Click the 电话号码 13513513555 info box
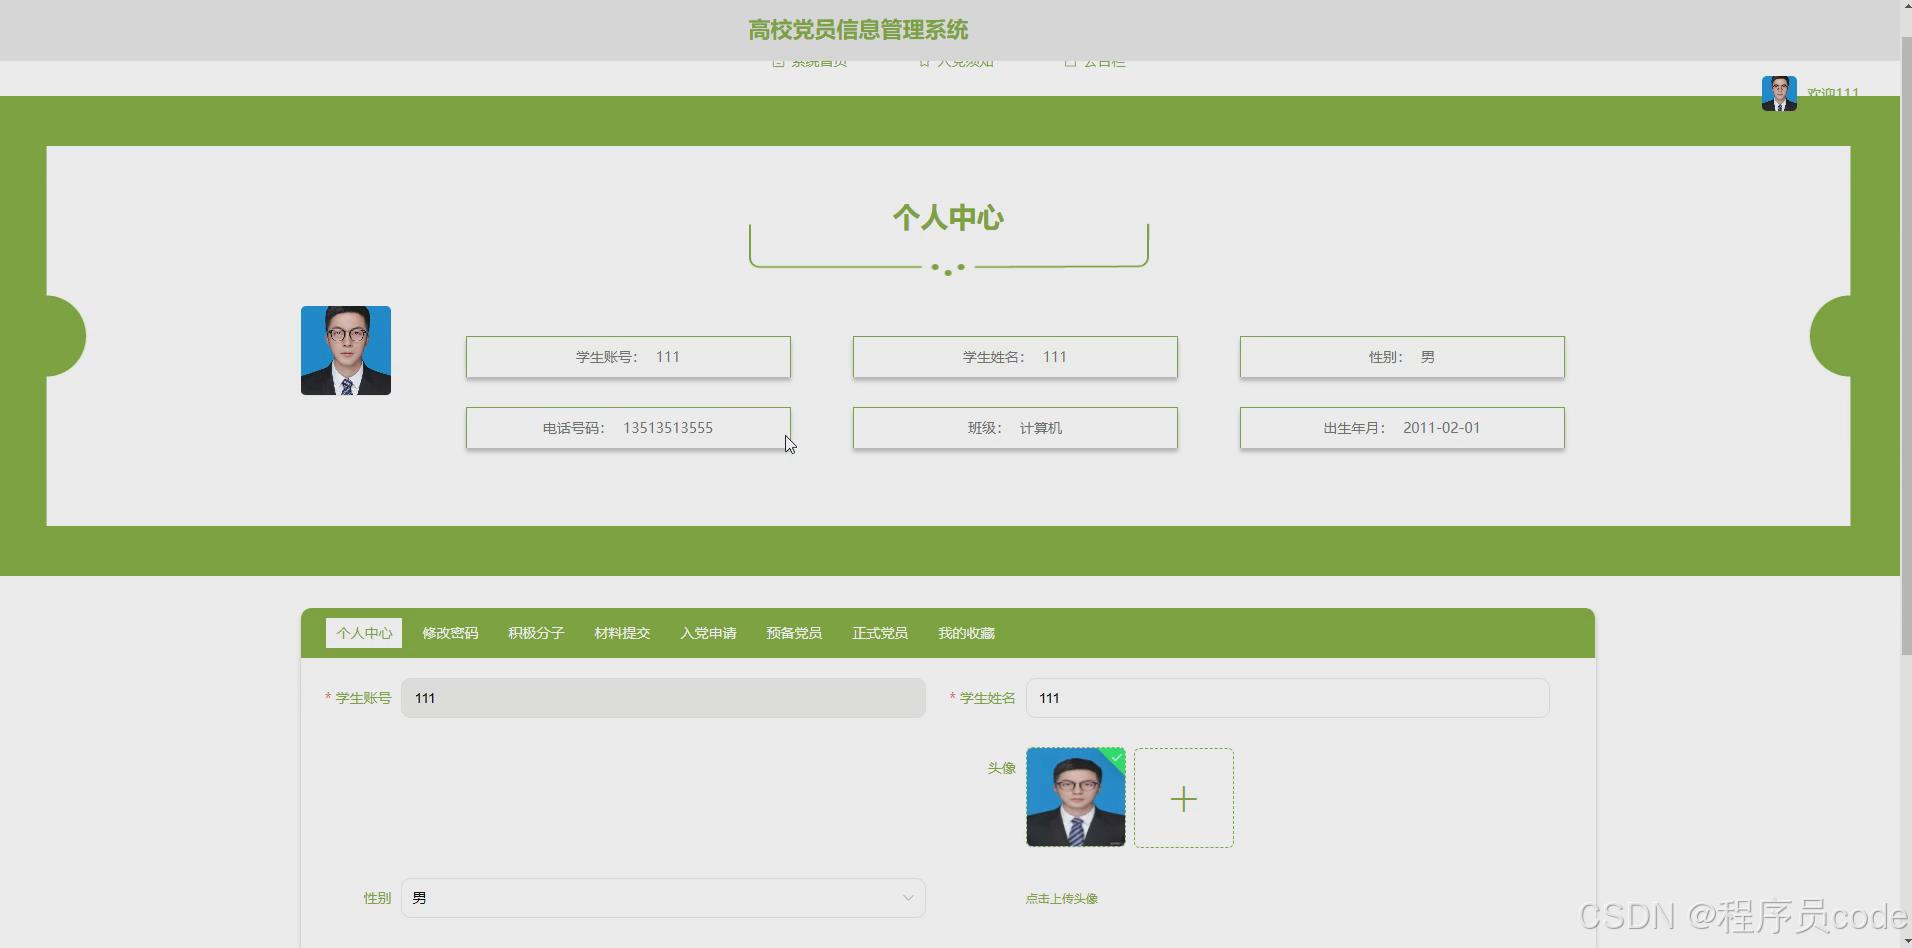The width and height of the screenshot is (1912, 948). [628, 428]
